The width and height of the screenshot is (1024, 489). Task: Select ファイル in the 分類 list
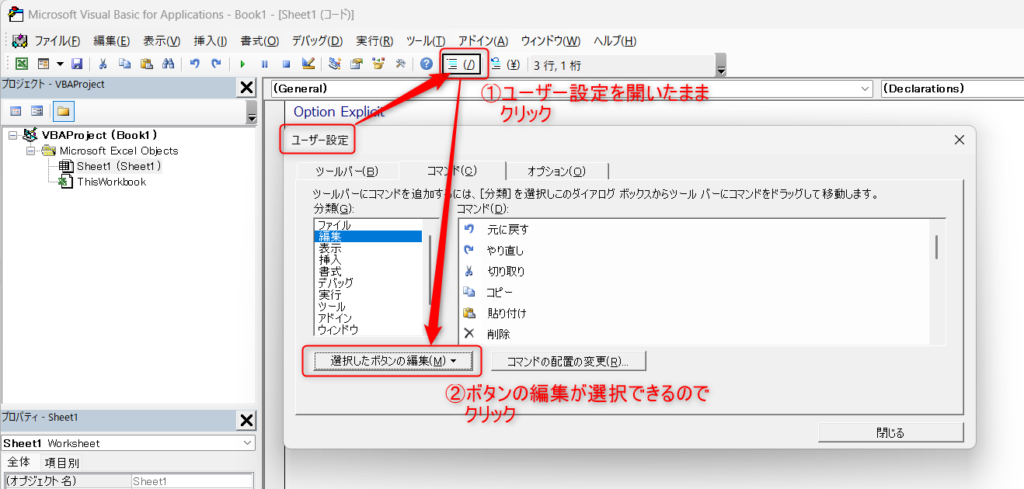368,225
